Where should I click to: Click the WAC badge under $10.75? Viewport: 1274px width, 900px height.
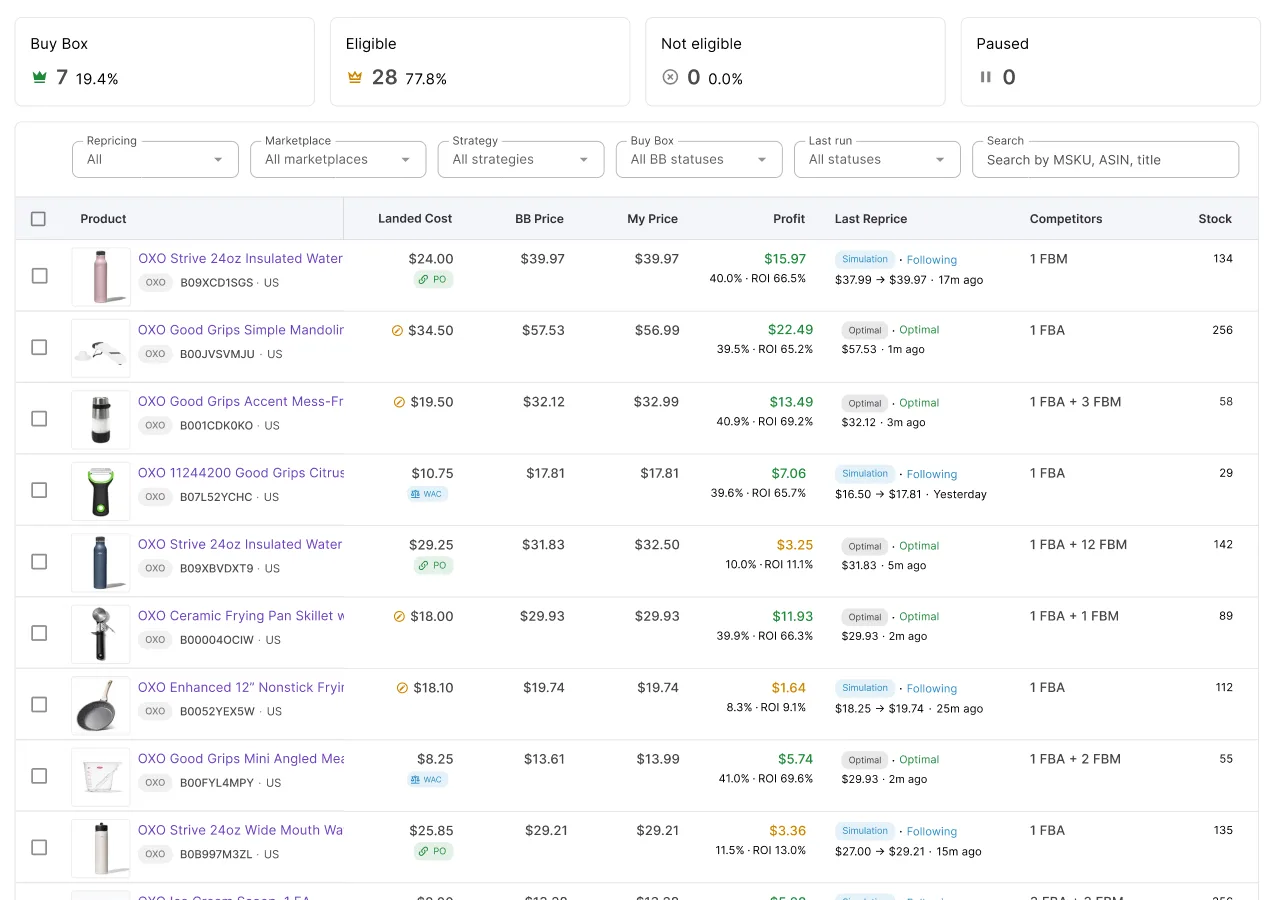tap(427, 494)
